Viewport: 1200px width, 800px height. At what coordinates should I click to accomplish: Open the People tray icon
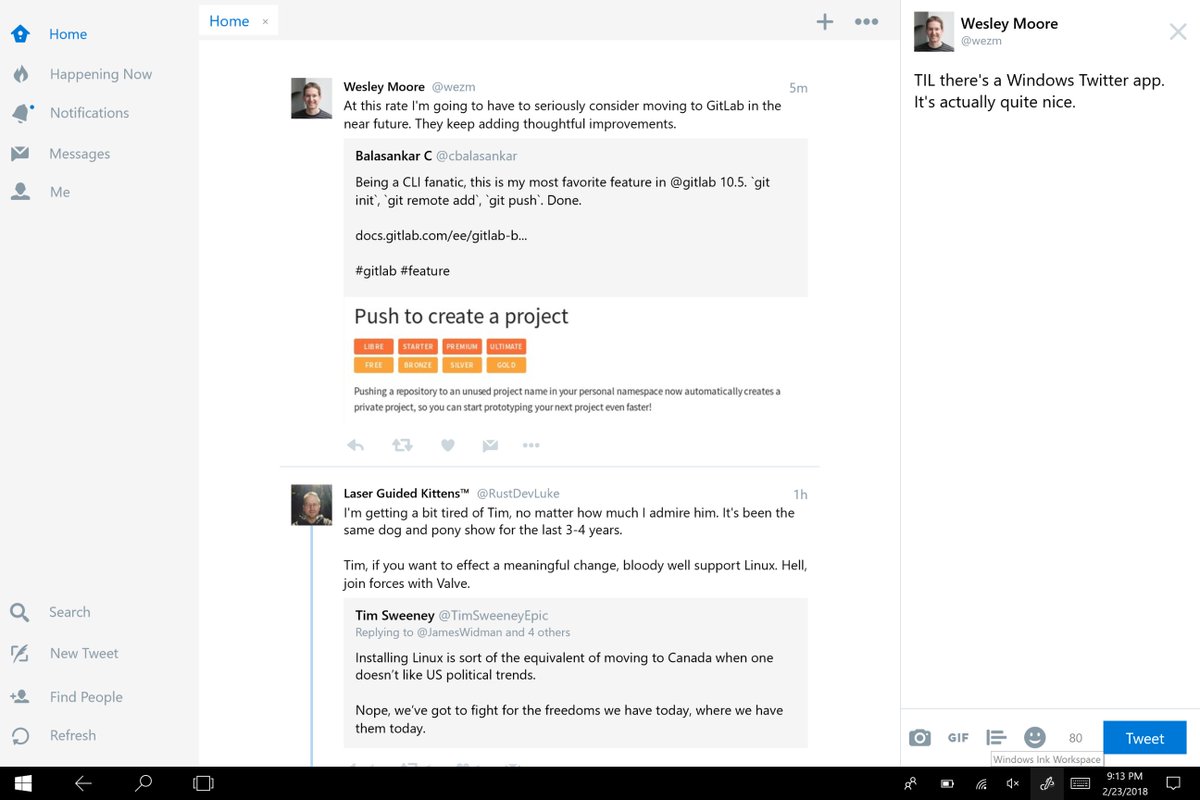click(910, 784)
